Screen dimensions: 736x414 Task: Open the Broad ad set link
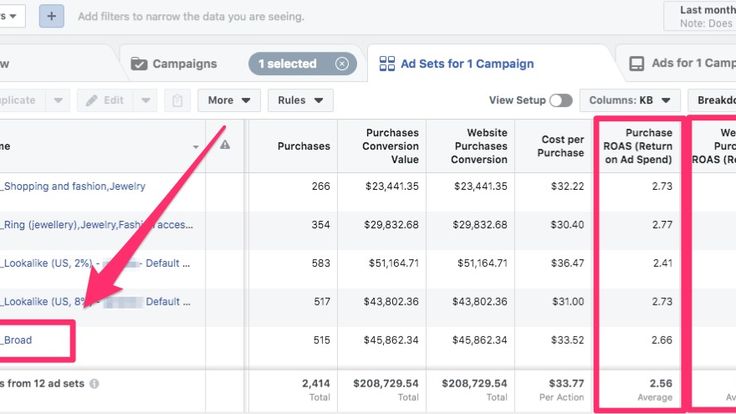click(17, 340)
